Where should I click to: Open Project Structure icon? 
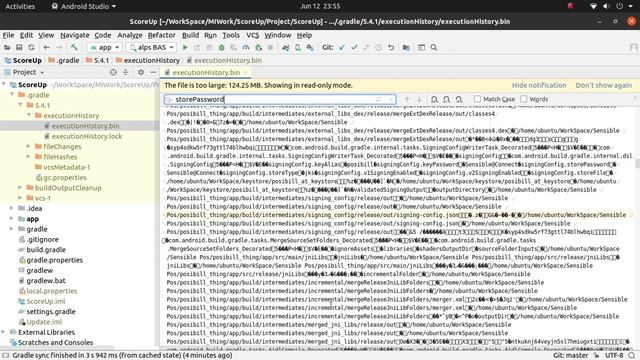(x=406, y=47)
